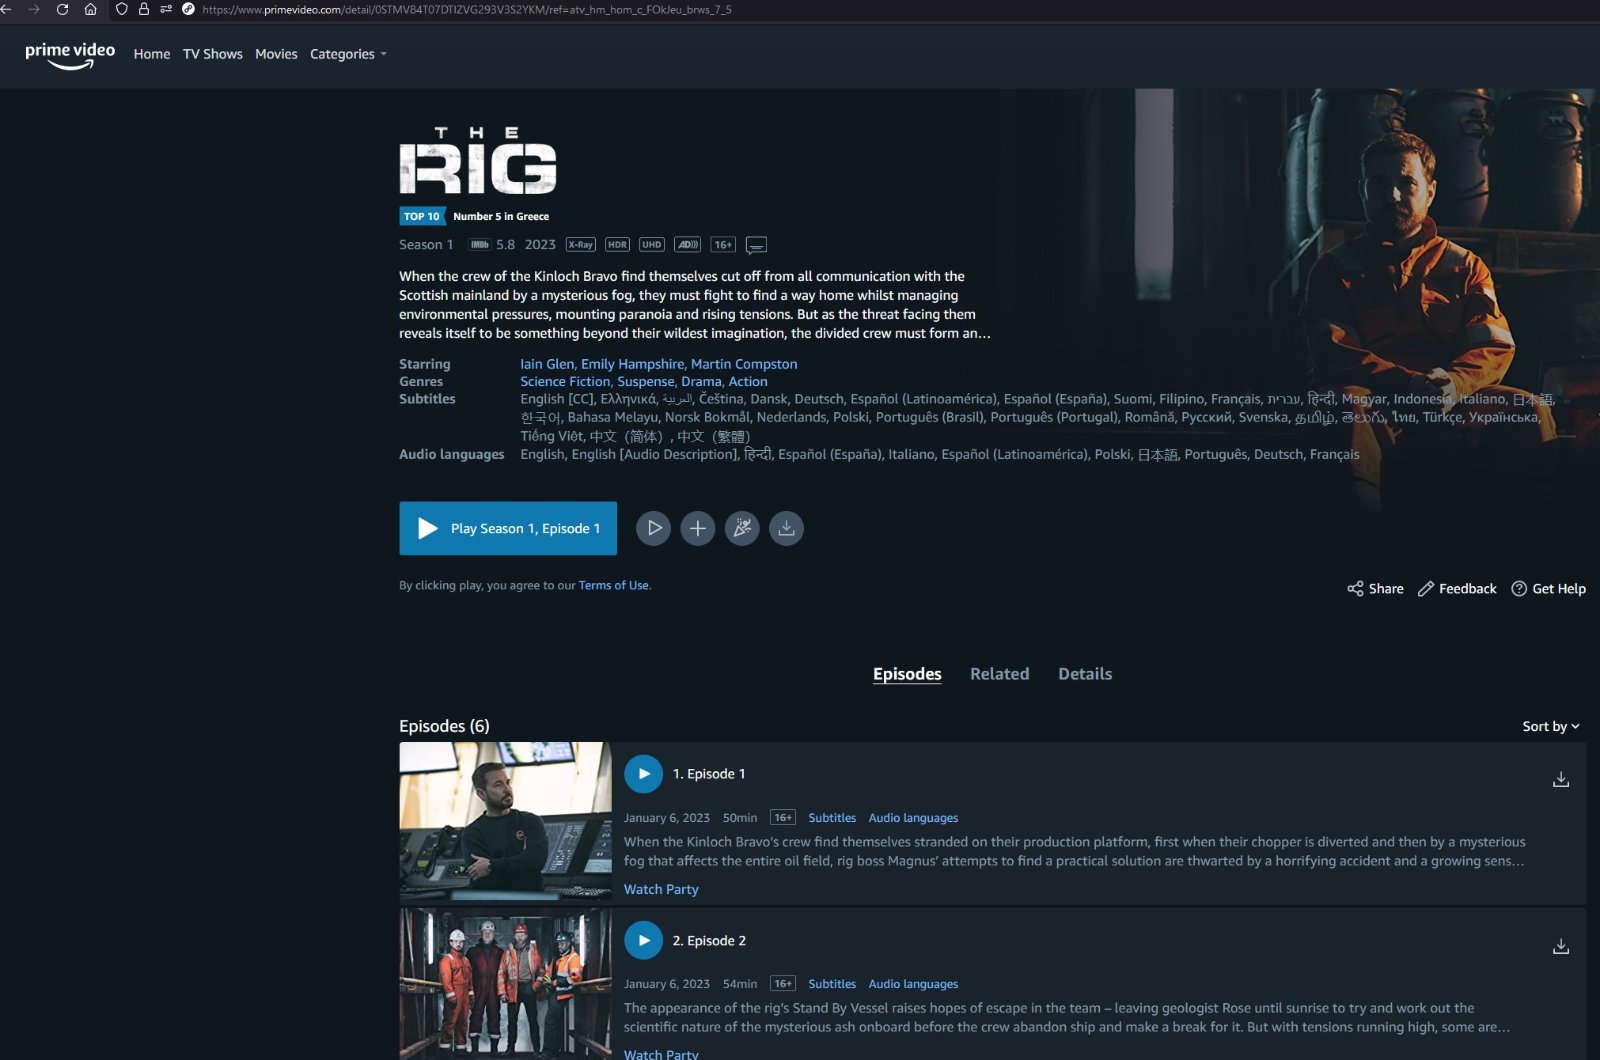
Task: Open Episode 2 thumbnail
Action: click(505, 984)
